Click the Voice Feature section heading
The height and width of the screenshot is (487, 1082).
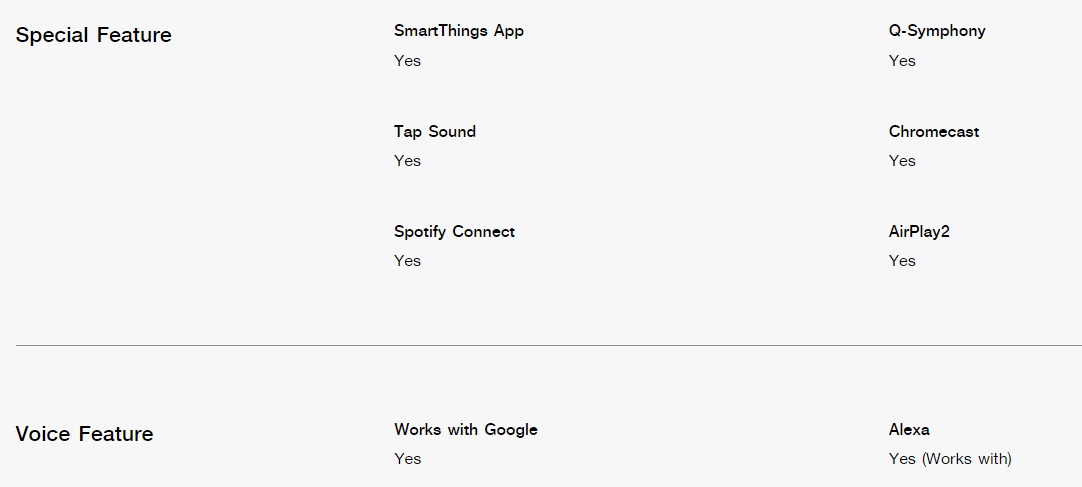click(84, 433)
